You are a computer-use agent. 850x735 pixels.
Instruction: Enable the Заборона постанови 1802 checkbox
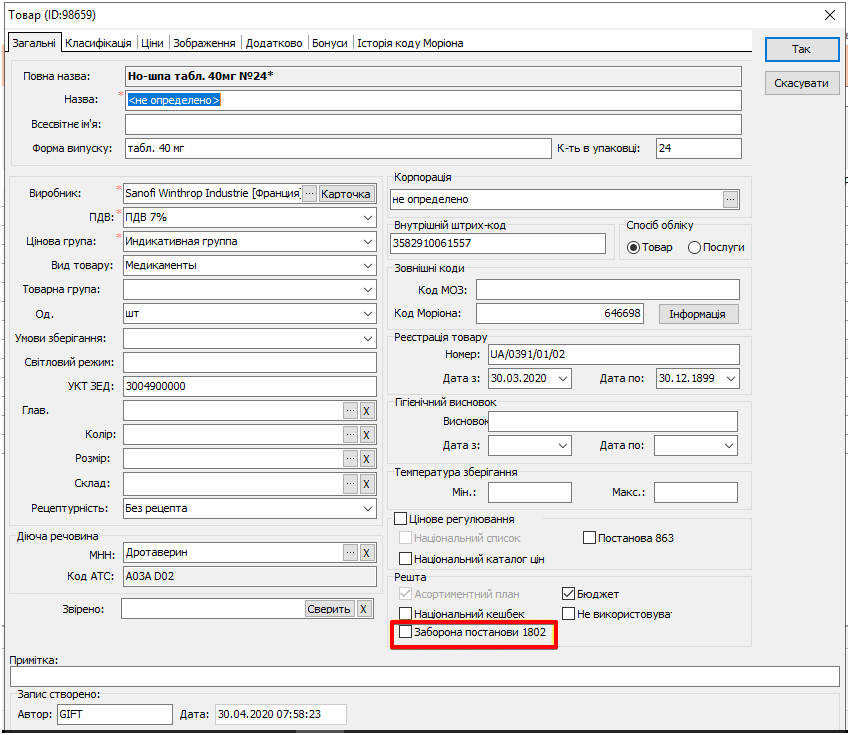pyautogui.click(x=405, y=633)
